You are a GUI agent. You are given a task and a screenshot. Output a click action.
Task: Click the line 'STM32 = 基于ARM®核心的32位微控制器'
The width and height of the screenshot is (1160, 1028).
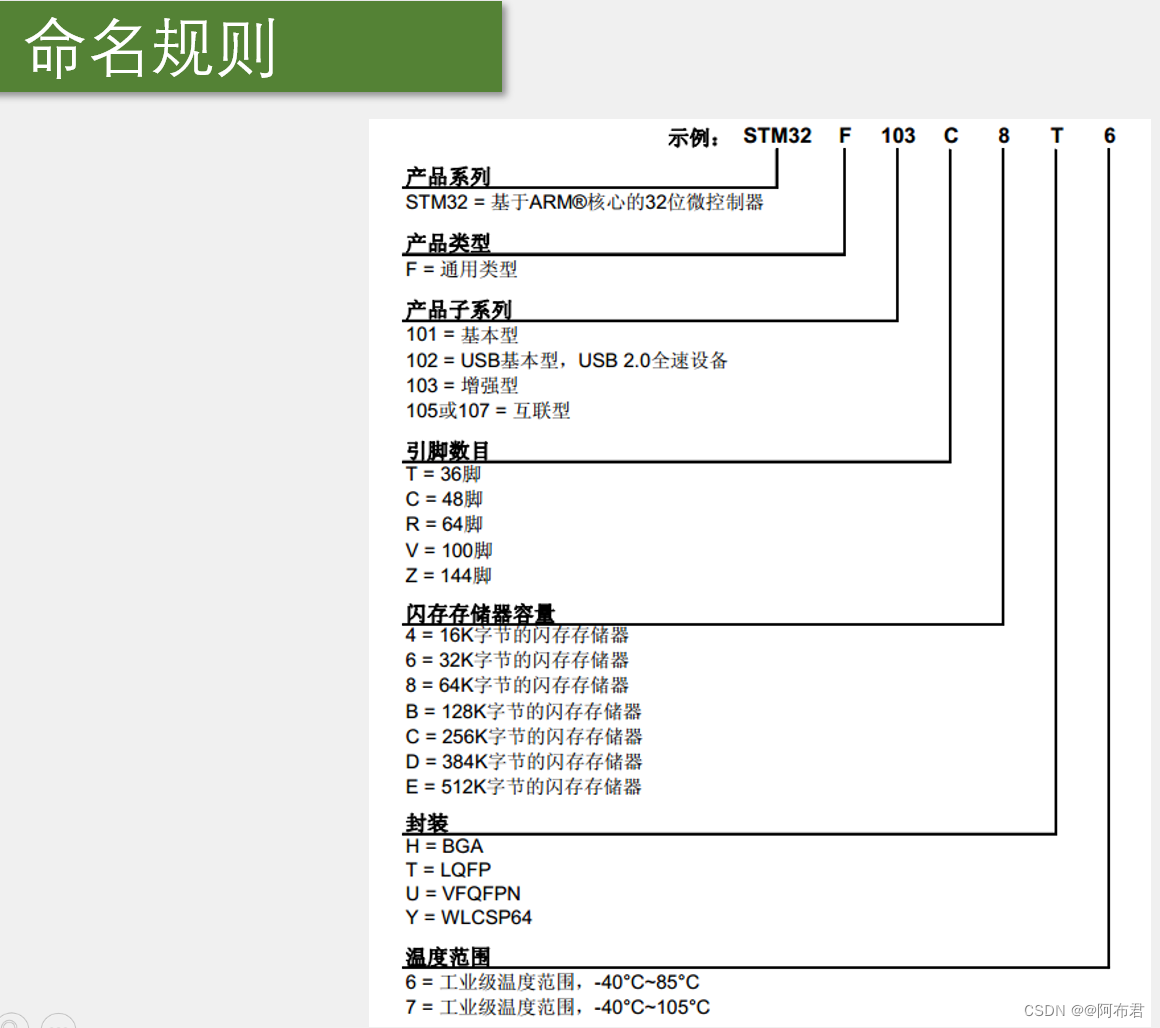pos(584,202)
